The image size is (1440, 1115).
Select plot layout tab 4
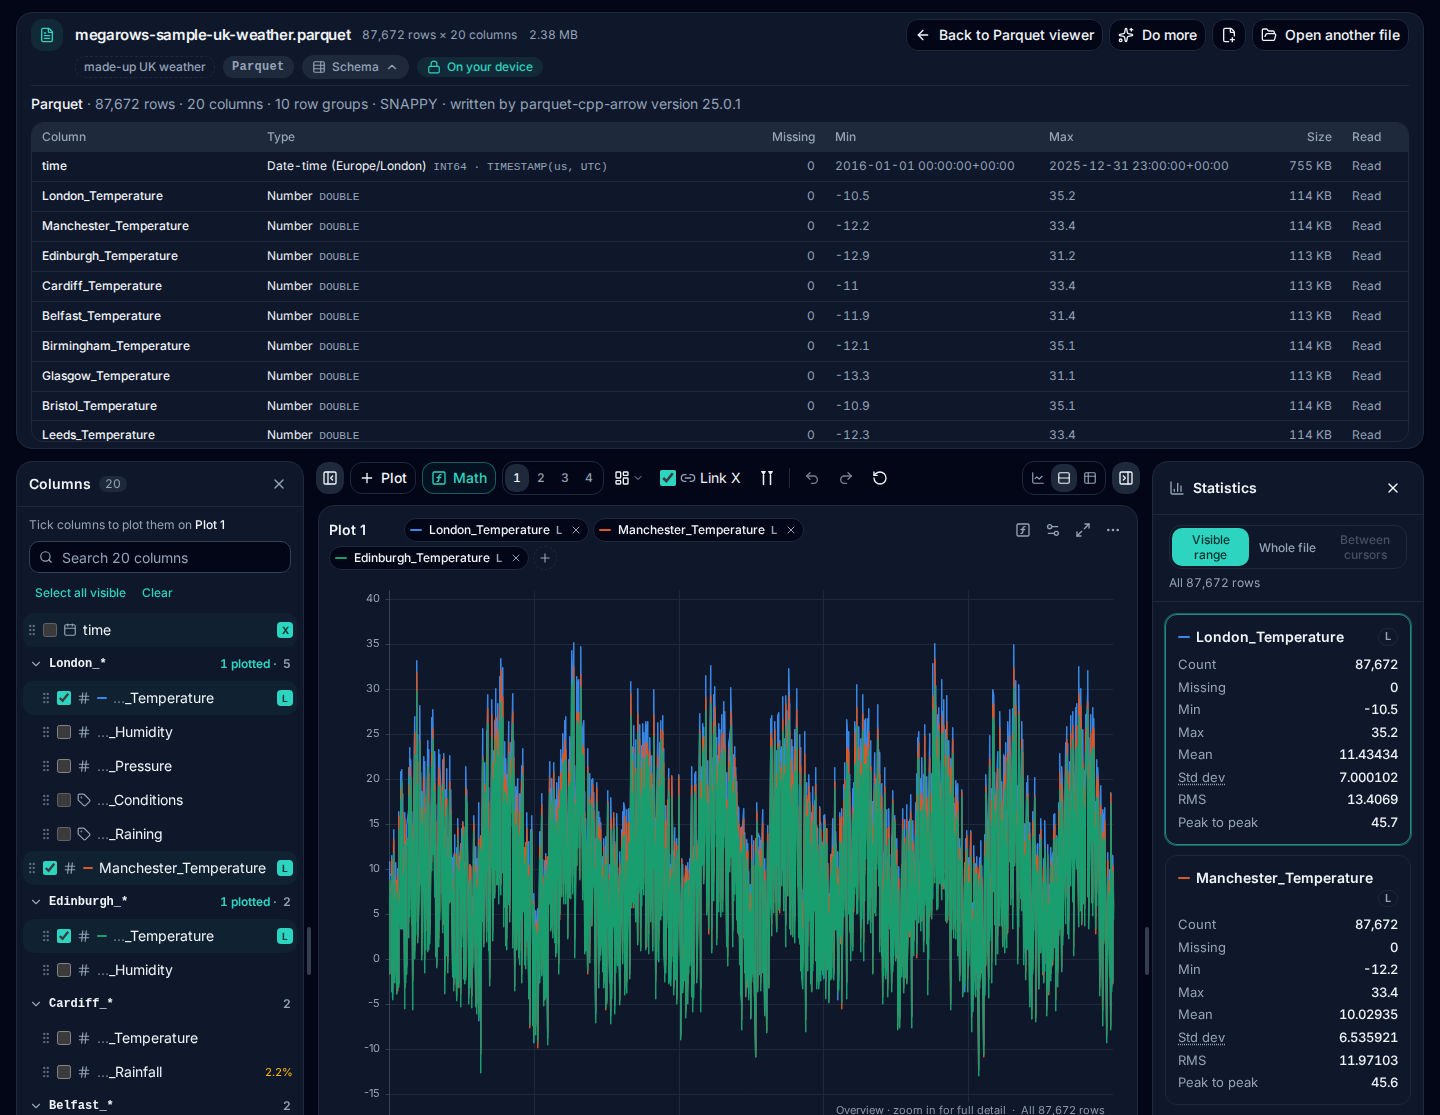589,478
